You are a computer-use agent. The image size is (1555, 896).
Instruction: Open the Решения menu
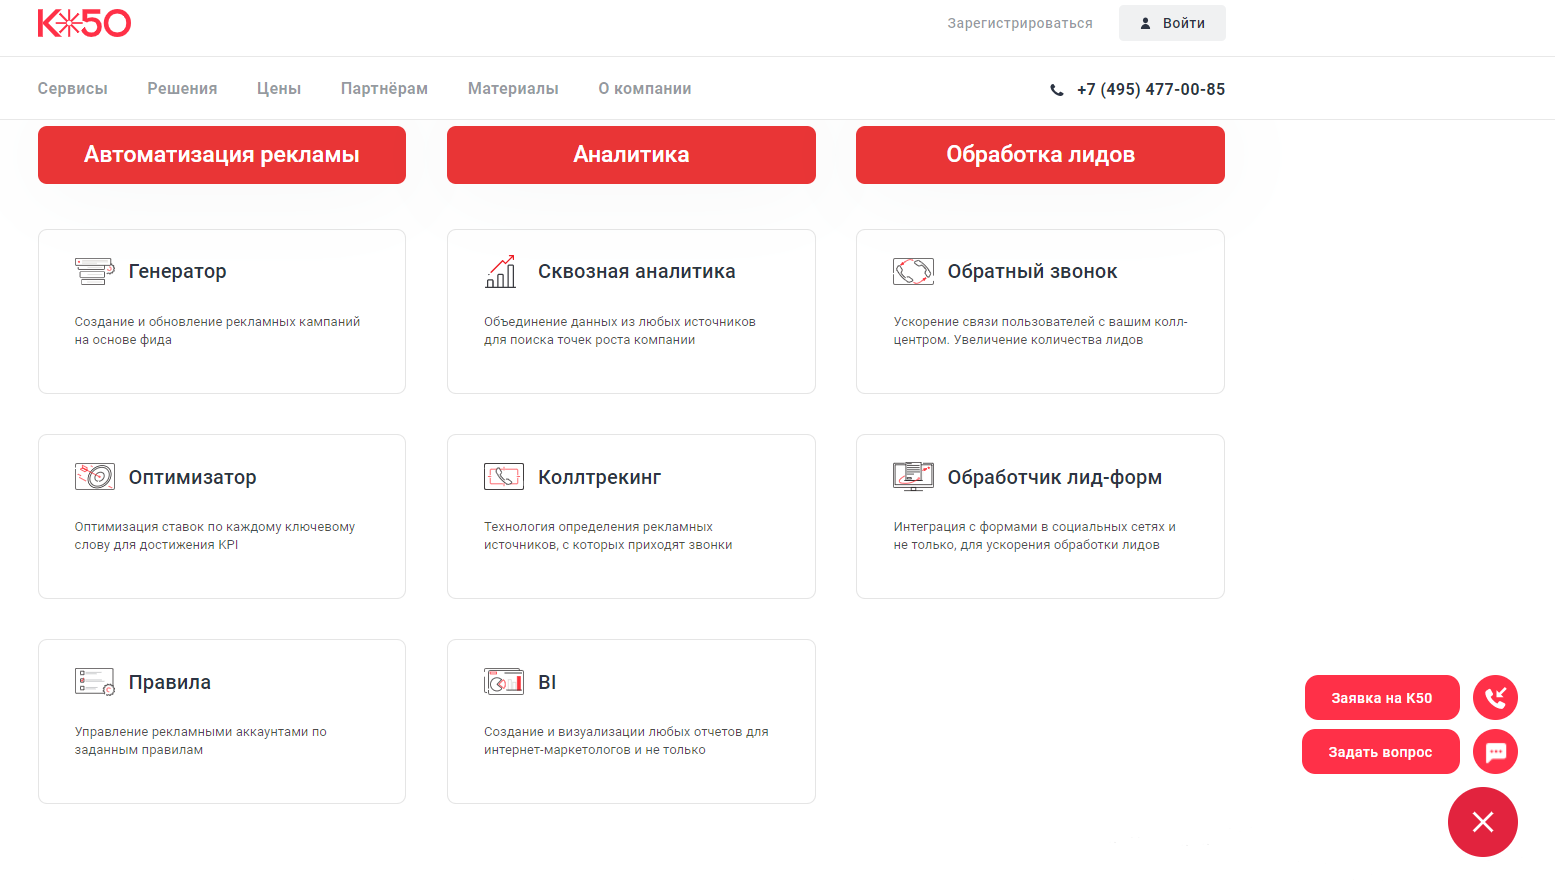pyautogui.click(x=182, y=89)
